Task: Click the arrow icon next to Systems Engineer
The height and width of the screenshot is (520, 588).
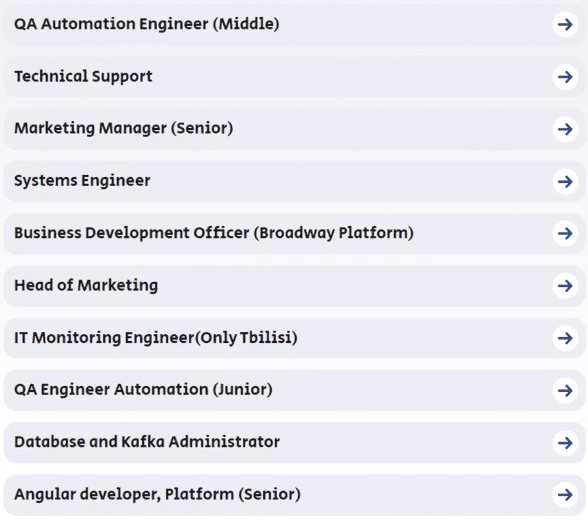Action: (x=565, y=182)
